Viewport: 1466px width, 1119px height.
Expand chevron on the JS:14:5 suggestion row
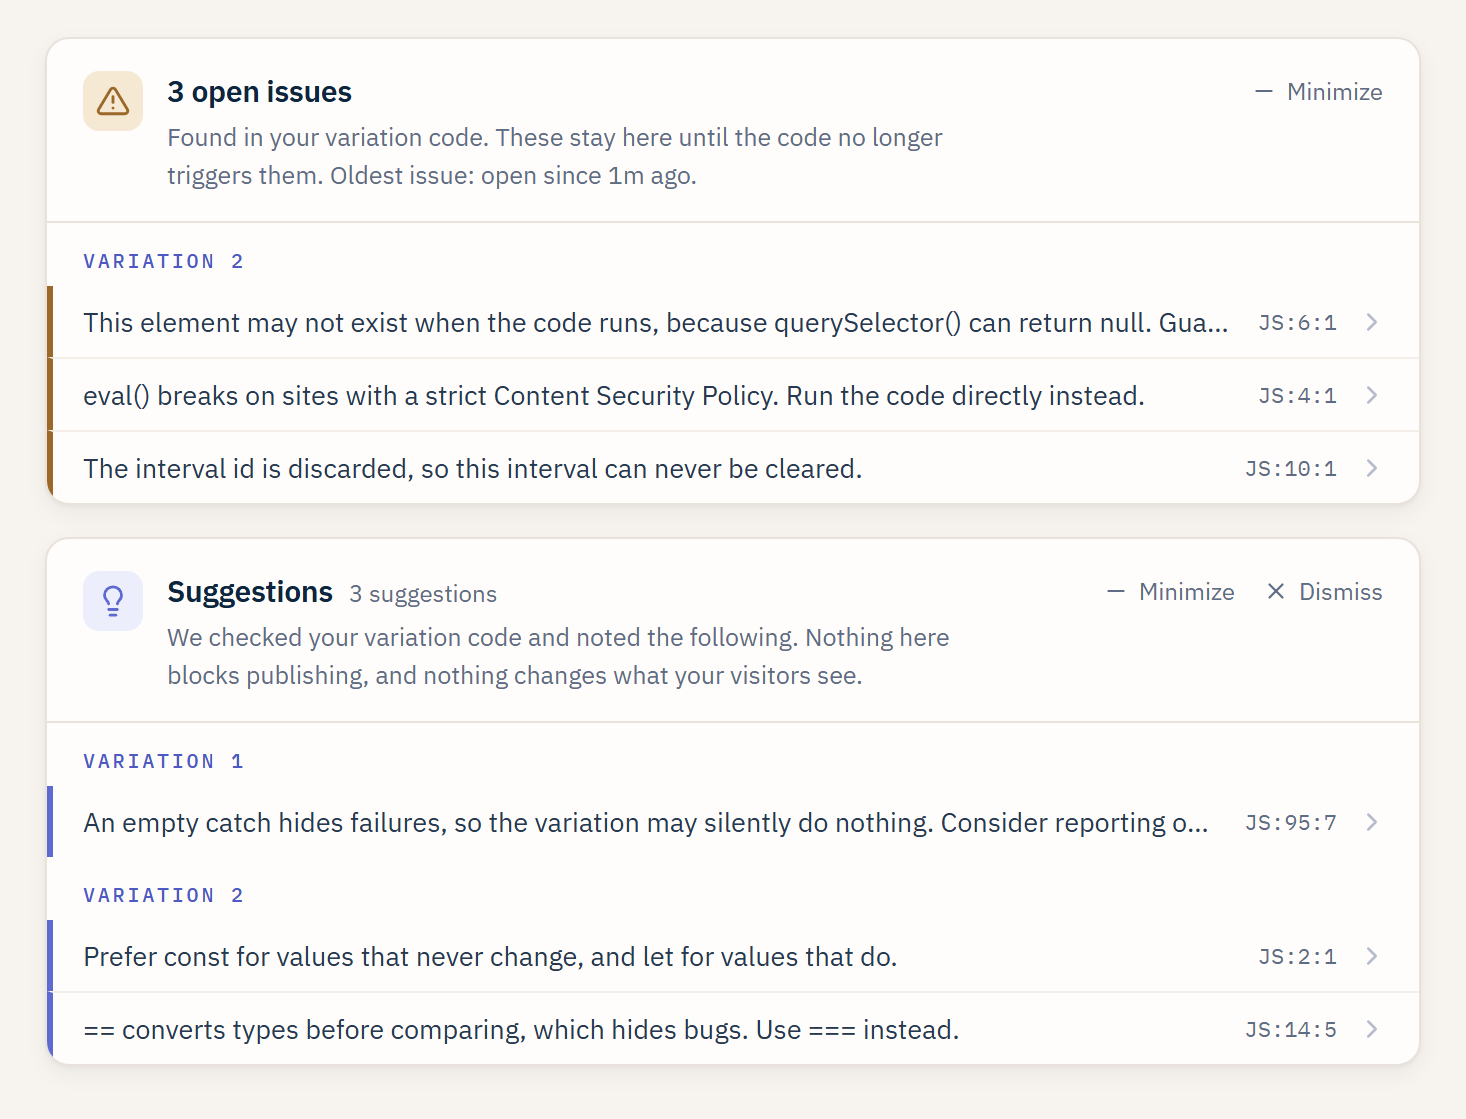[1372, 1029]
